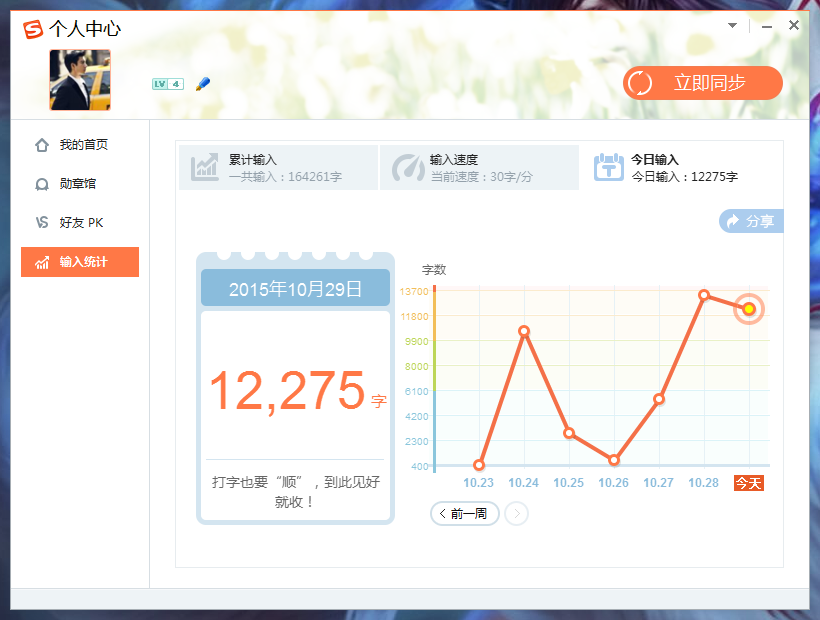Select the 10.27 data point on chart
Image resolution: width=820 pixels, height=620 pixels.
click(x=659, y=399)
